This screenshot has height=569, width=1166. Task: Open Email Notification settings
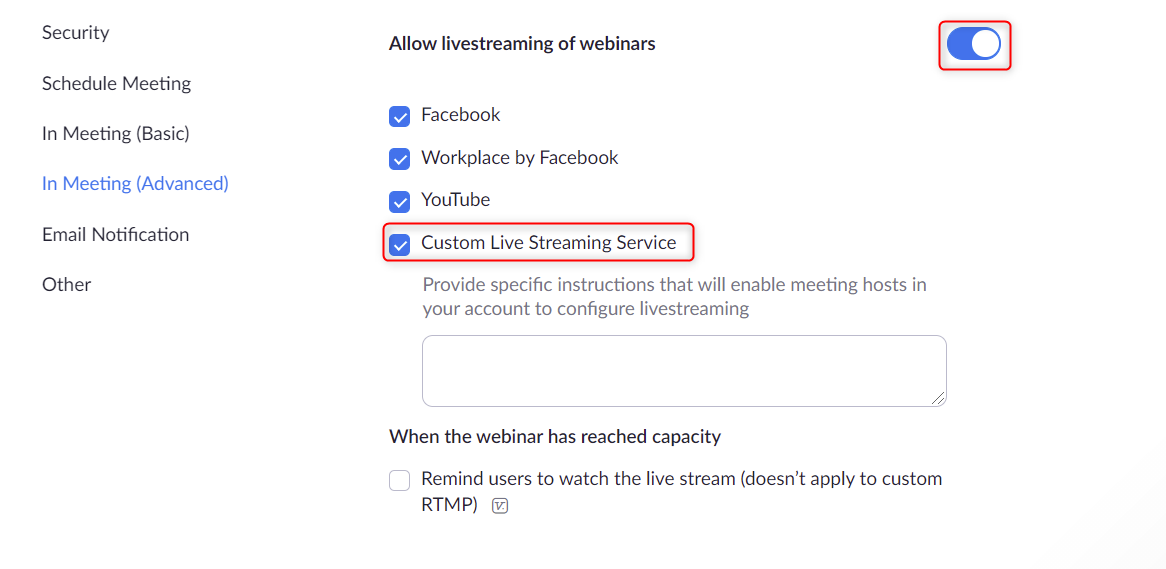click(115, 234)
